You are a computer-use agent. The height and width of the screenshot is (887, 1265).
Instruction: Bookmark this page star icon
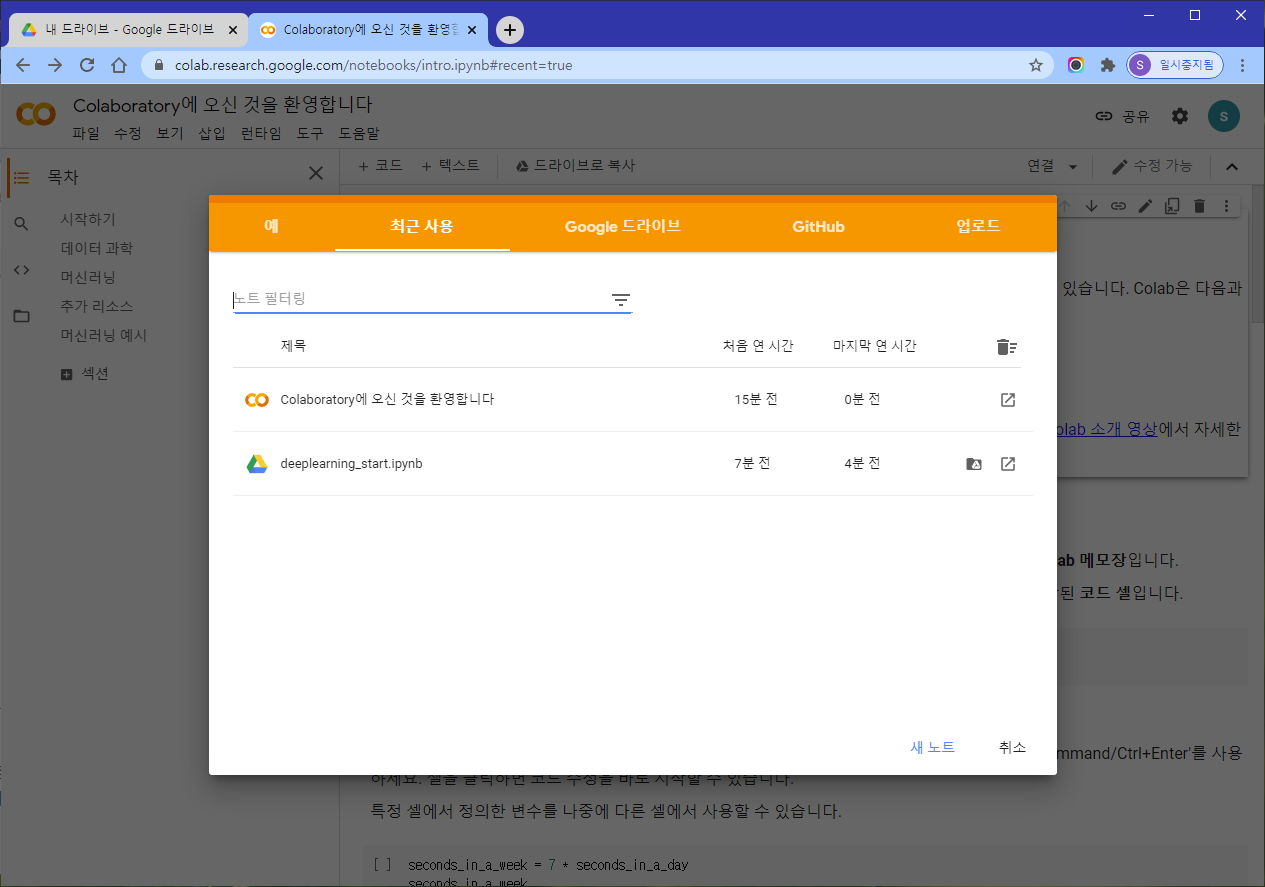point(1036,65)
